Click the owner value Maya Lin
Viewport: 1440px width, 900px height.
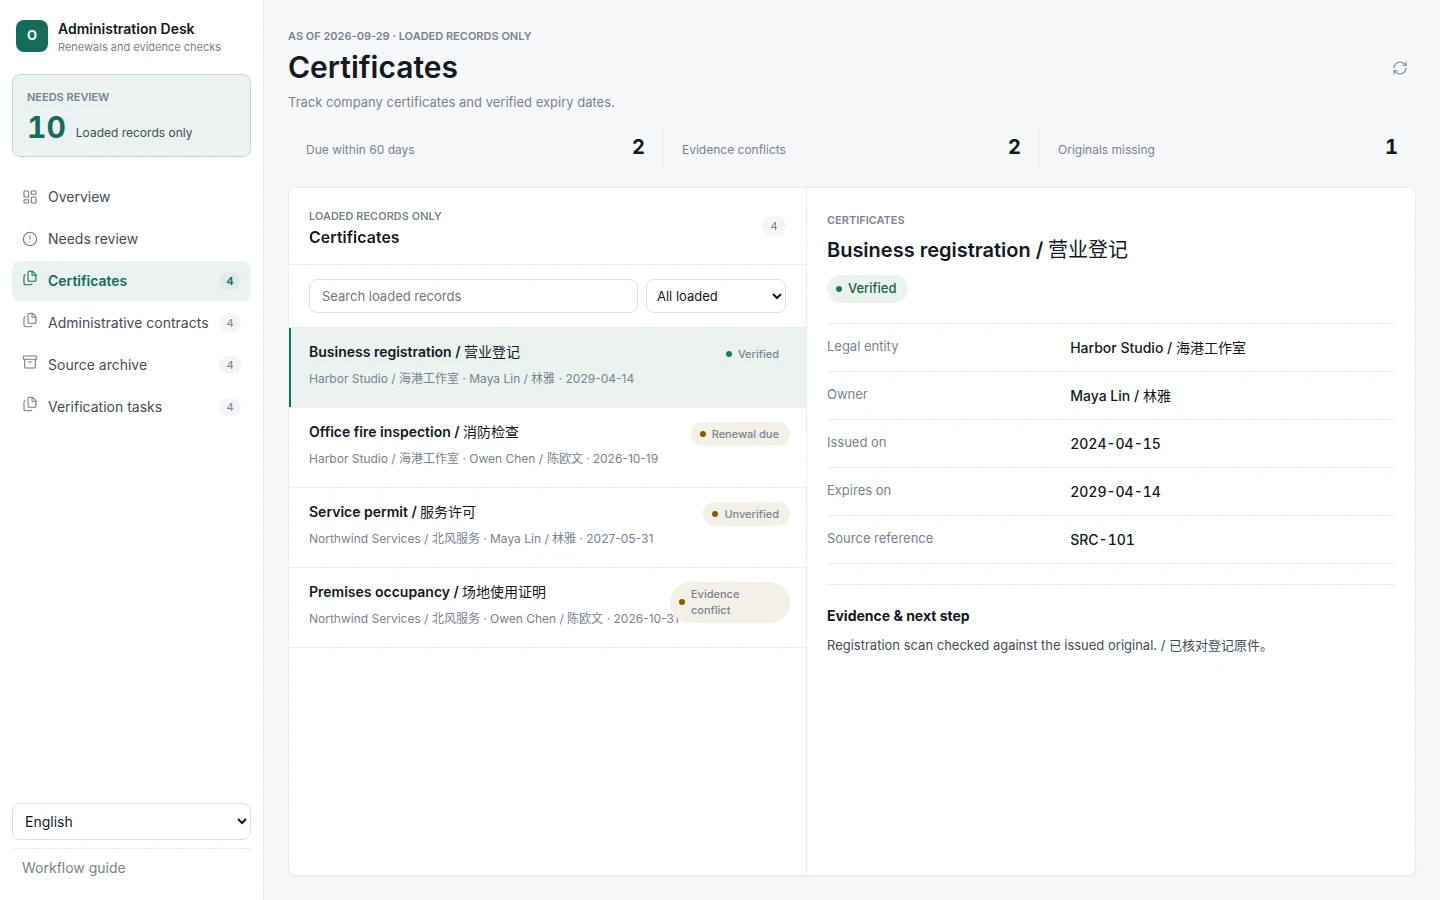point(1120,396)
